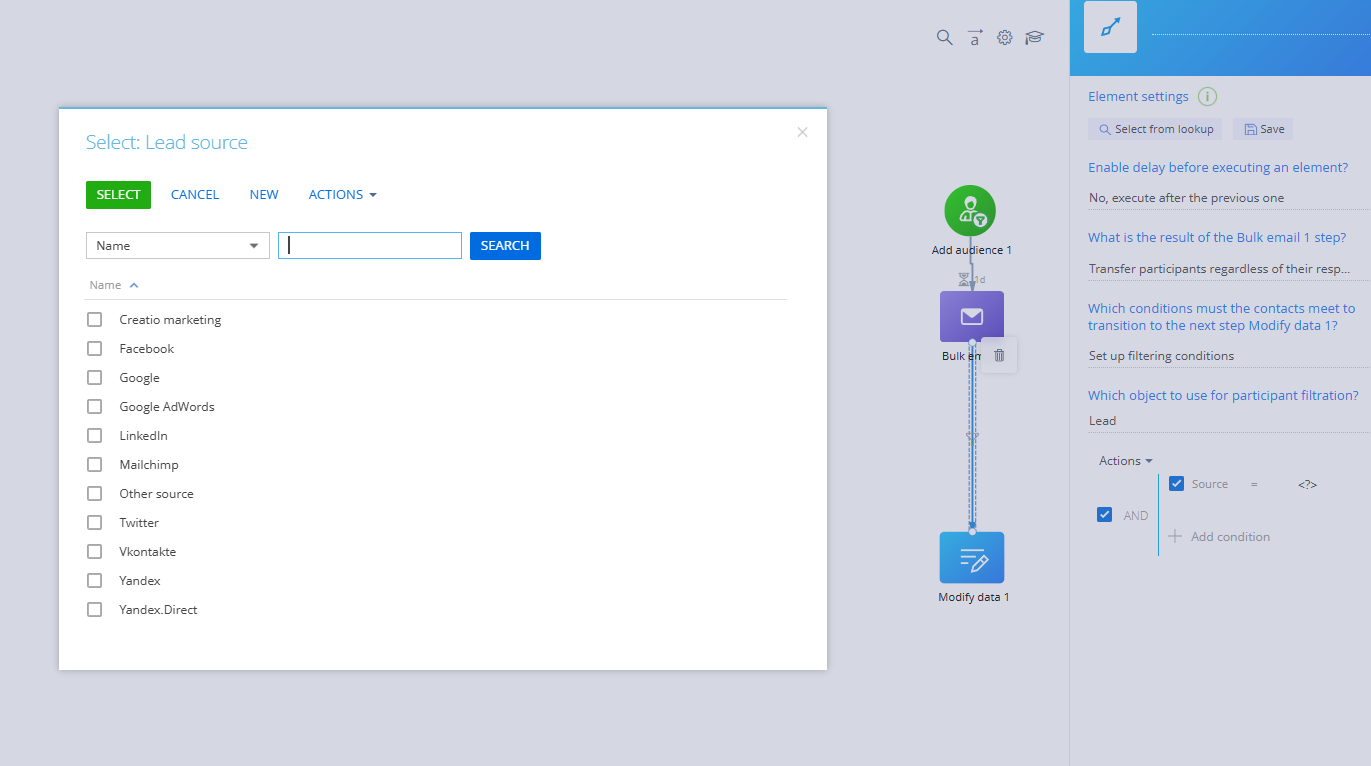Viewport: 1371px width, 766px height.
Task: Open the 'Transfer participants regardless' result dropdown
Action: coord(1229,269)
